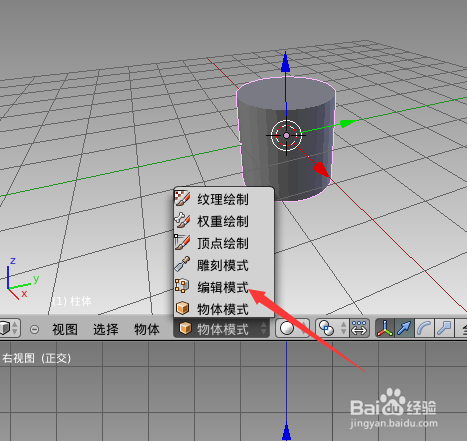Enable the translate manipulator arrow
This screenshot has height=441, width=467.
(404, 329)
